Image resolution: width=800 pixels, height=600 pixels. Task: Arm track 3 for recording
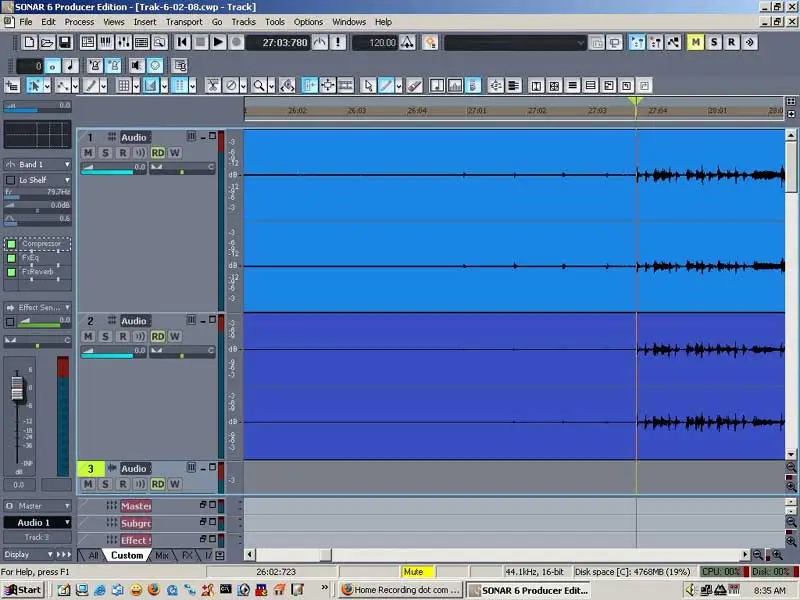click(122, 484)
